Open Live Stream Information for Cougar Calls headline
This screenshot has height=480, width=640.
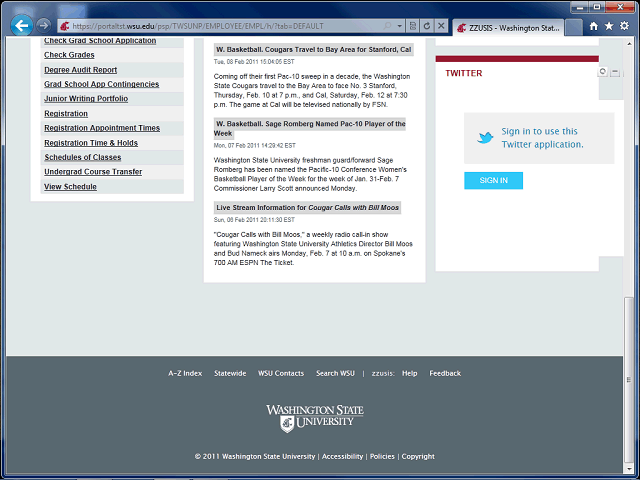point(307,207)
